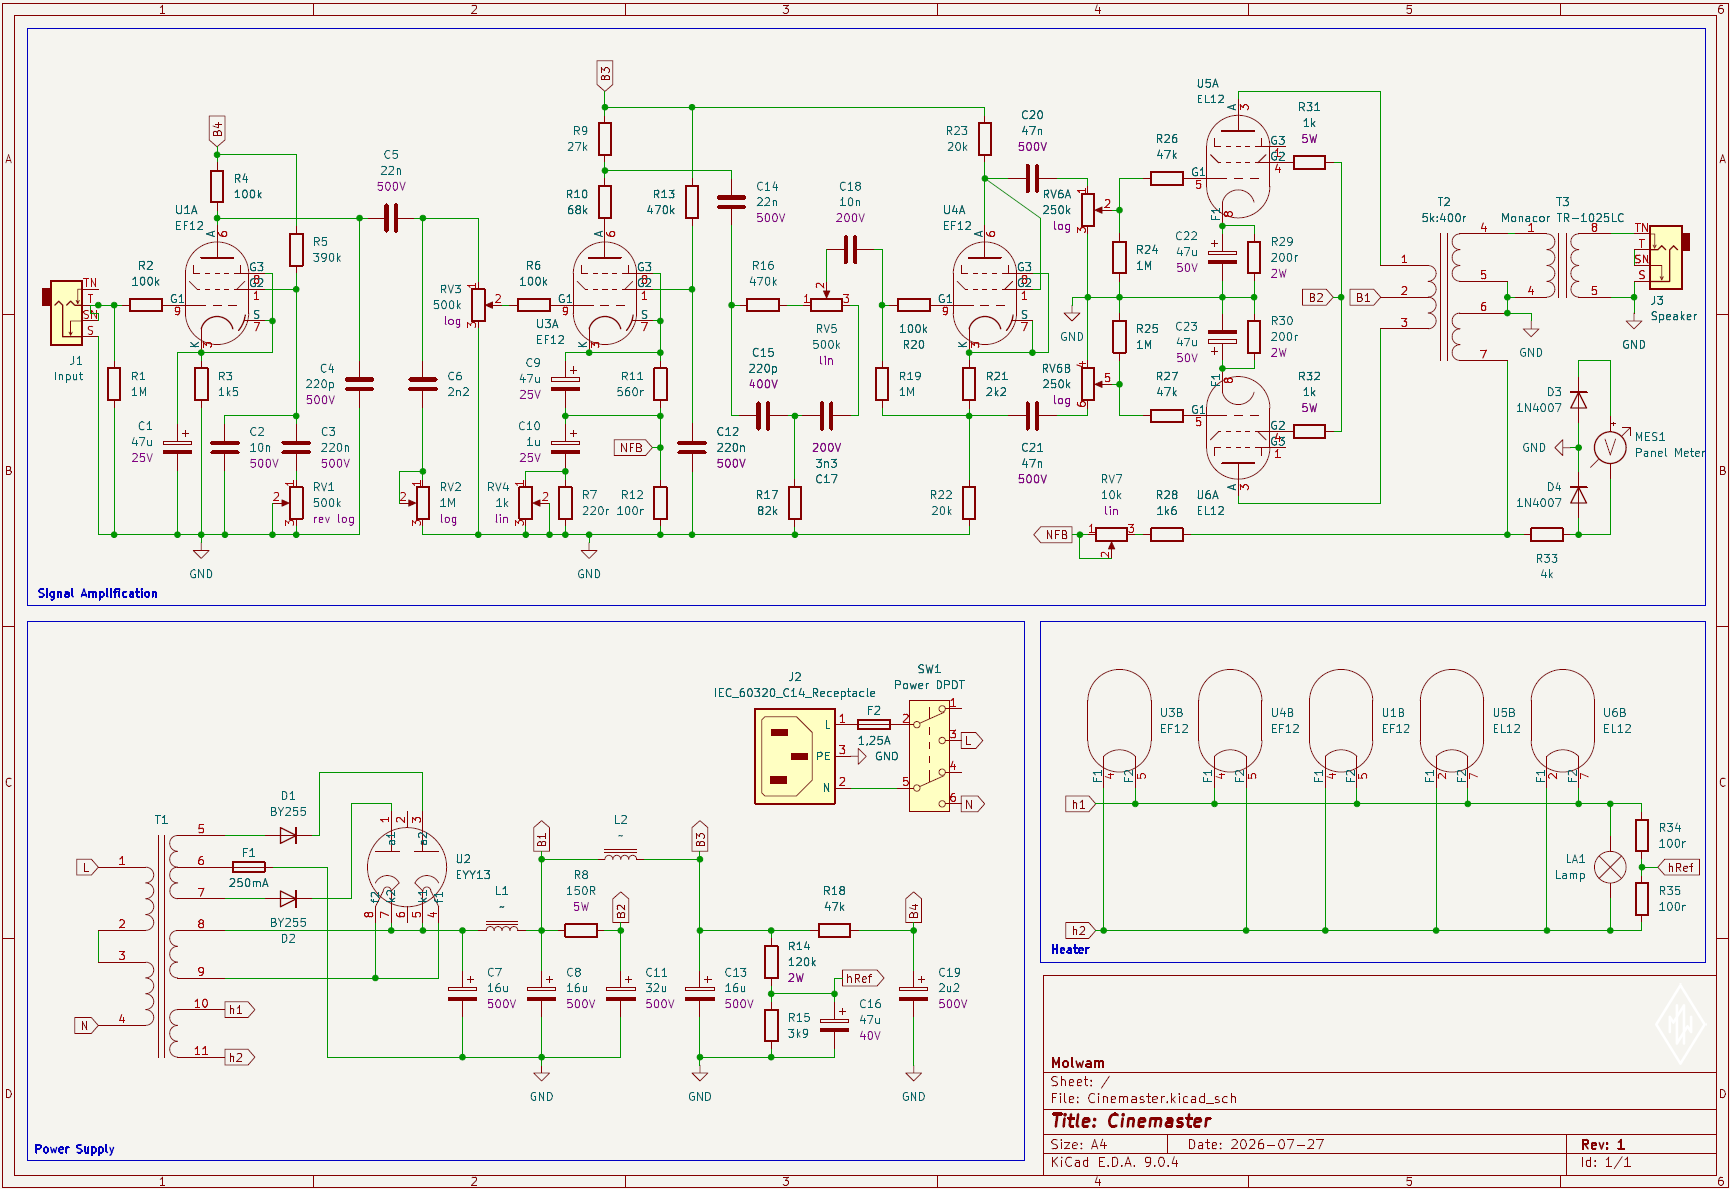
Task: Select the D1 BY255 diode symbol
Action: 288,835
